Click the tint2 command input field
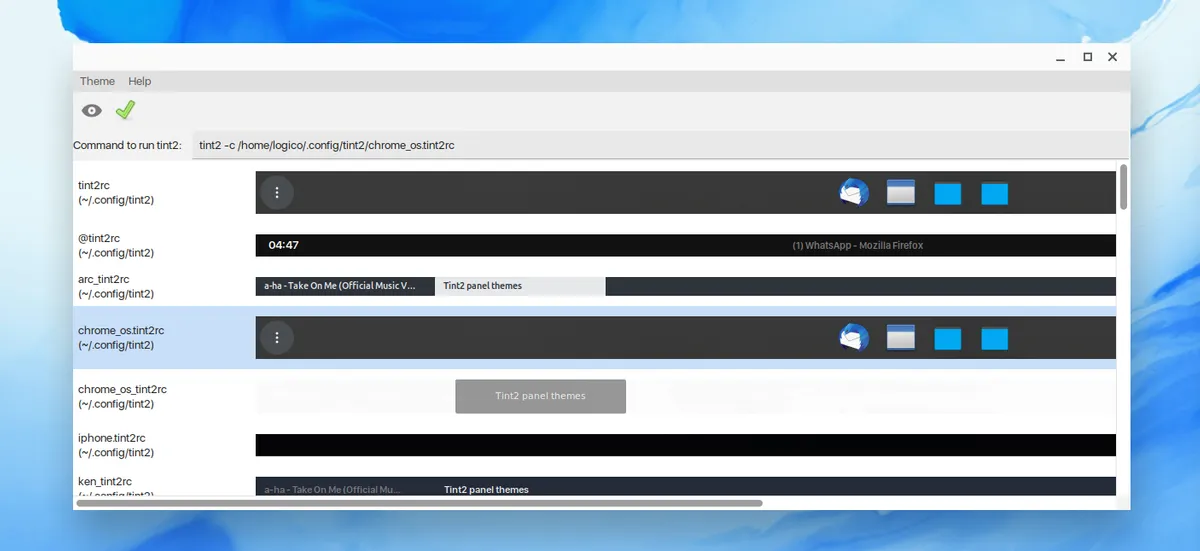 pyautogui.click(x=660, y=145)
